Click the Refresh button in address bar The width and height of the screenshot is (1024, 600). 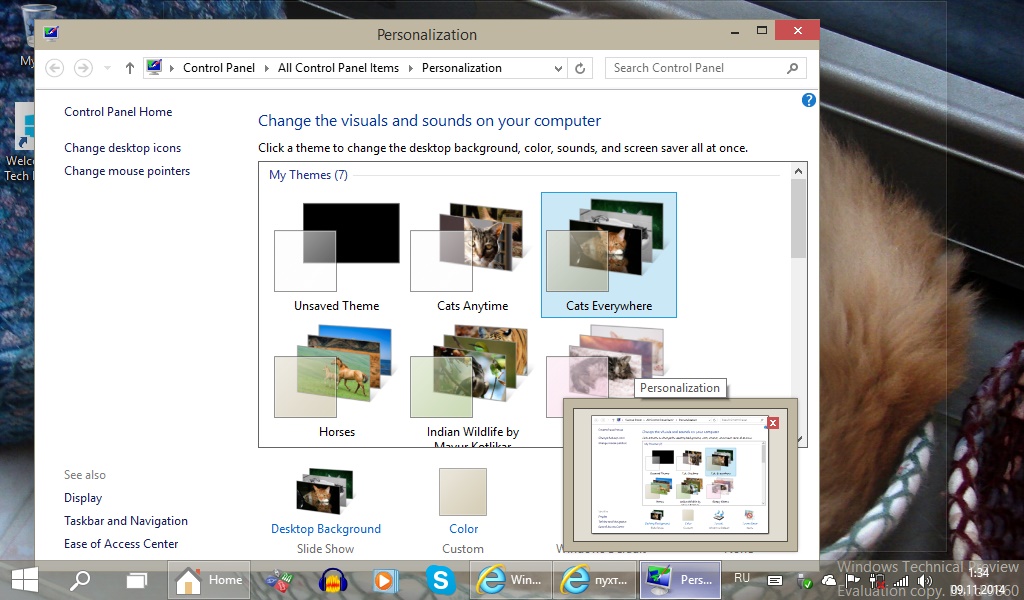click(x=581, y=68)
